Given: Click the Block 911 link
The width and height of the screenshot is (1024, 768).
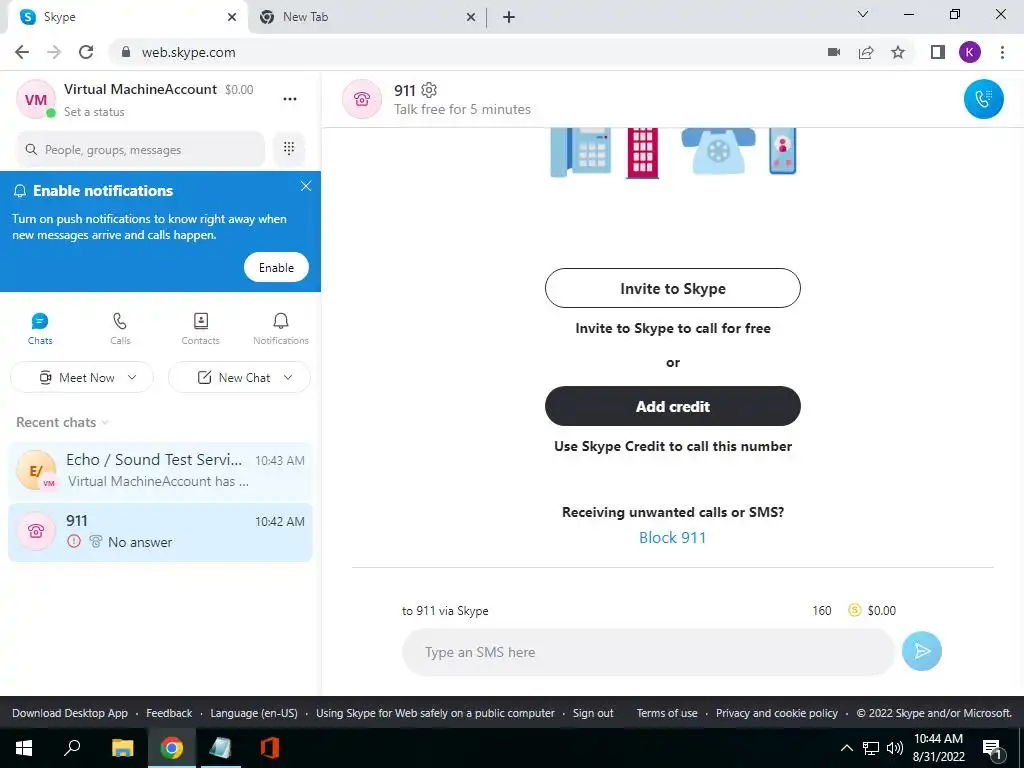Looking at the screenshot, I should (673, 537).
